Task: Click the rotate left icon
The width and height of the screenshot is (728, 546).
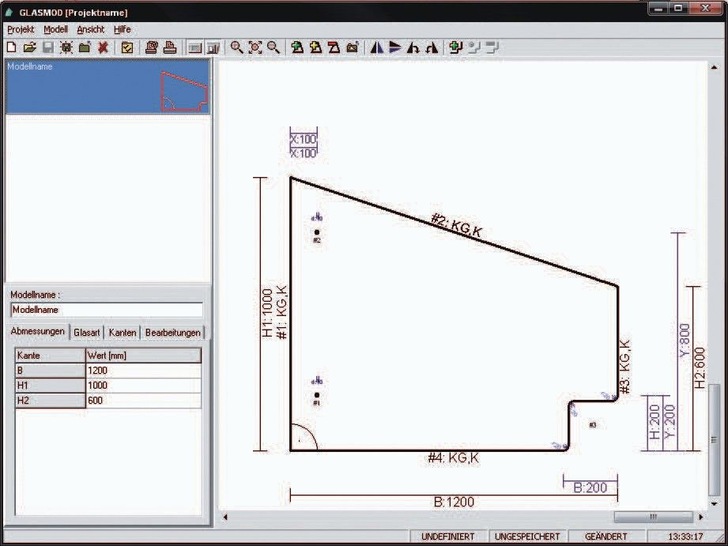Action: coord(413,47)
